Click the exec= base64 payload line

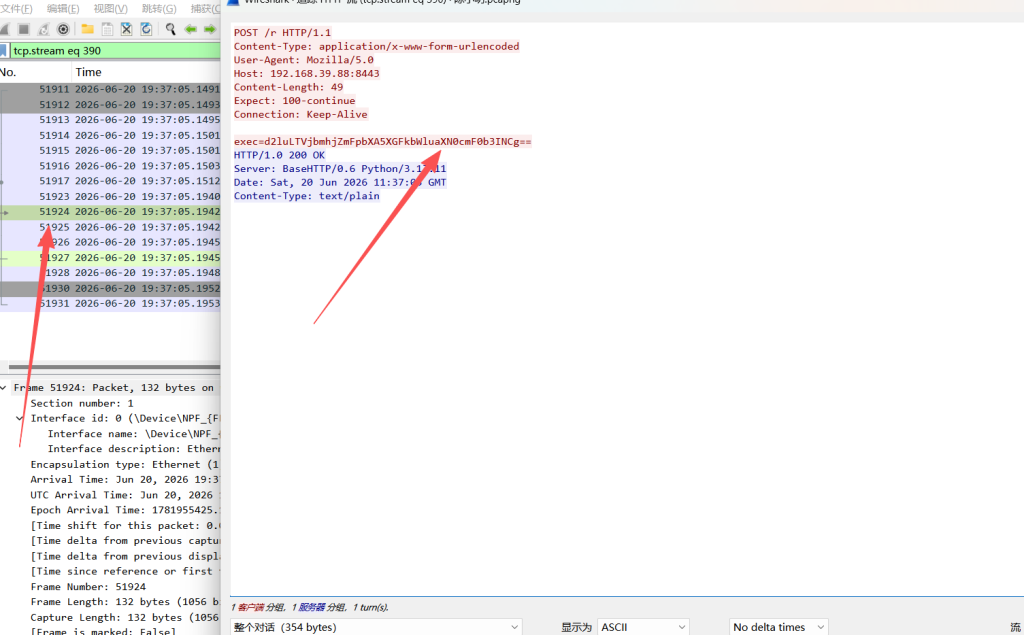(x=383, y=142)
